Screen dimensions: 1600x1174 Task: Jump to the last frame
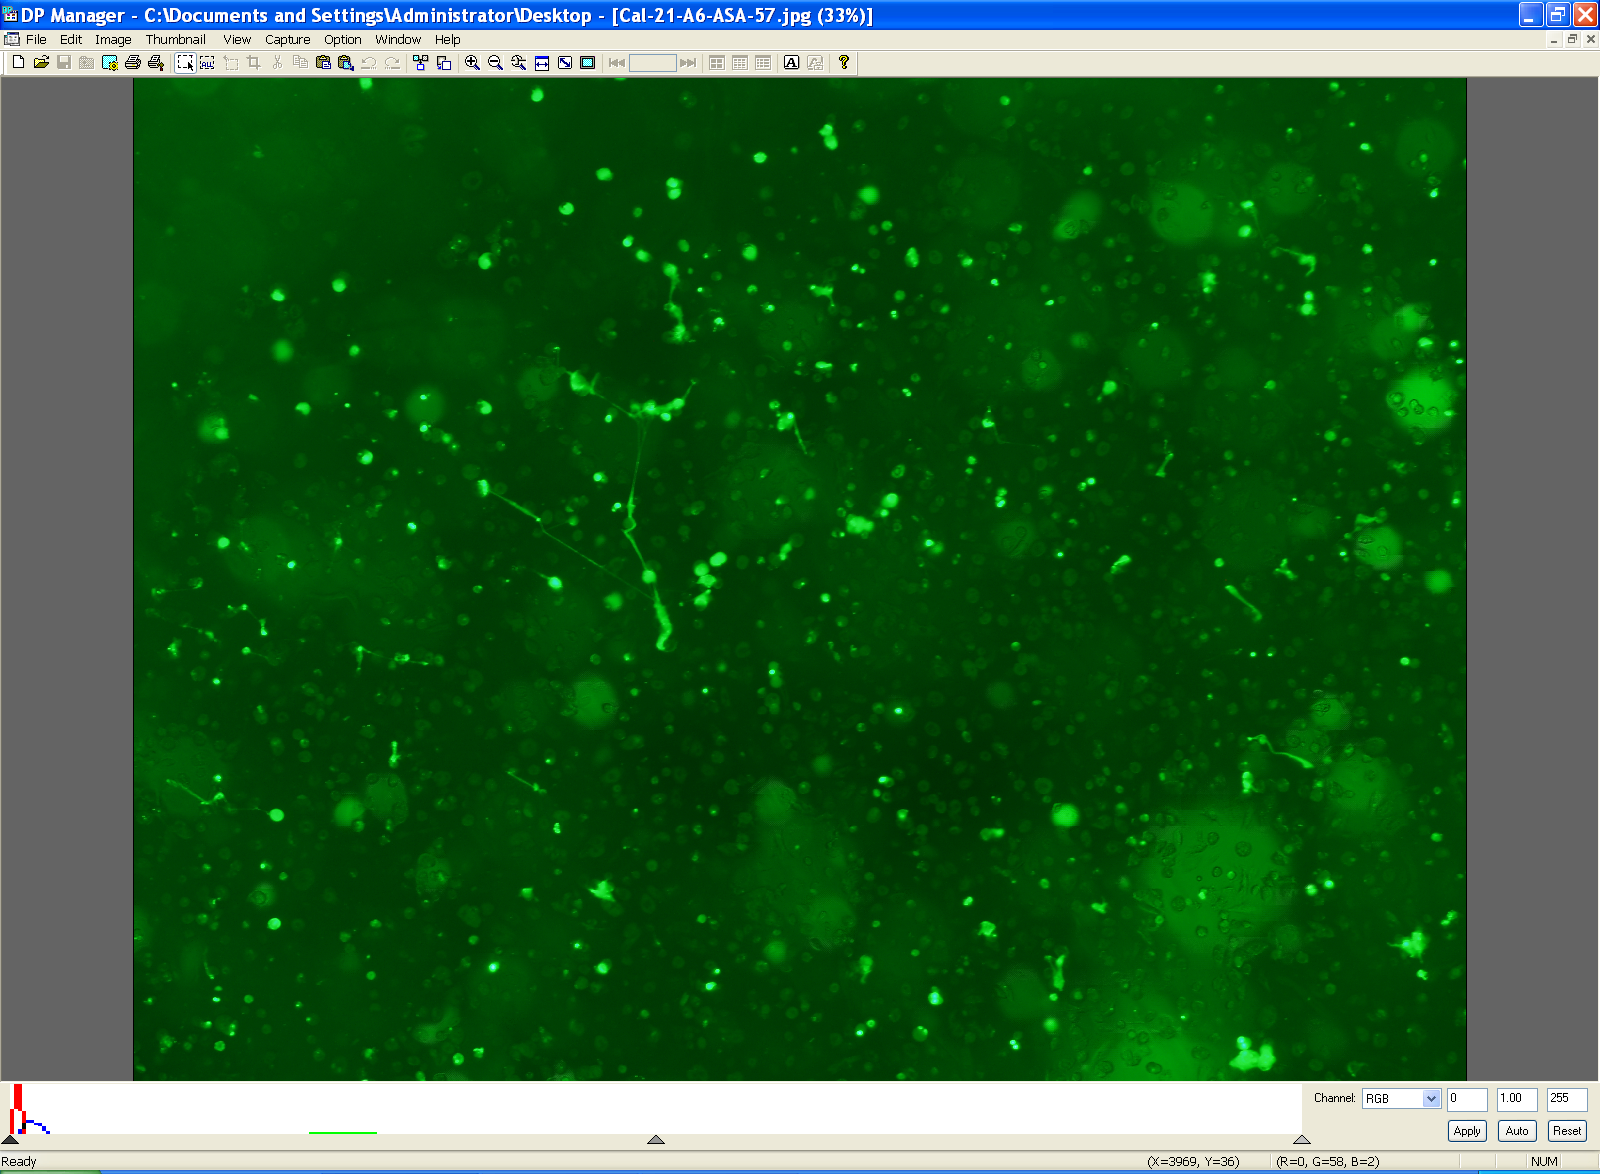pyautogui.click(x=688, y=62)
